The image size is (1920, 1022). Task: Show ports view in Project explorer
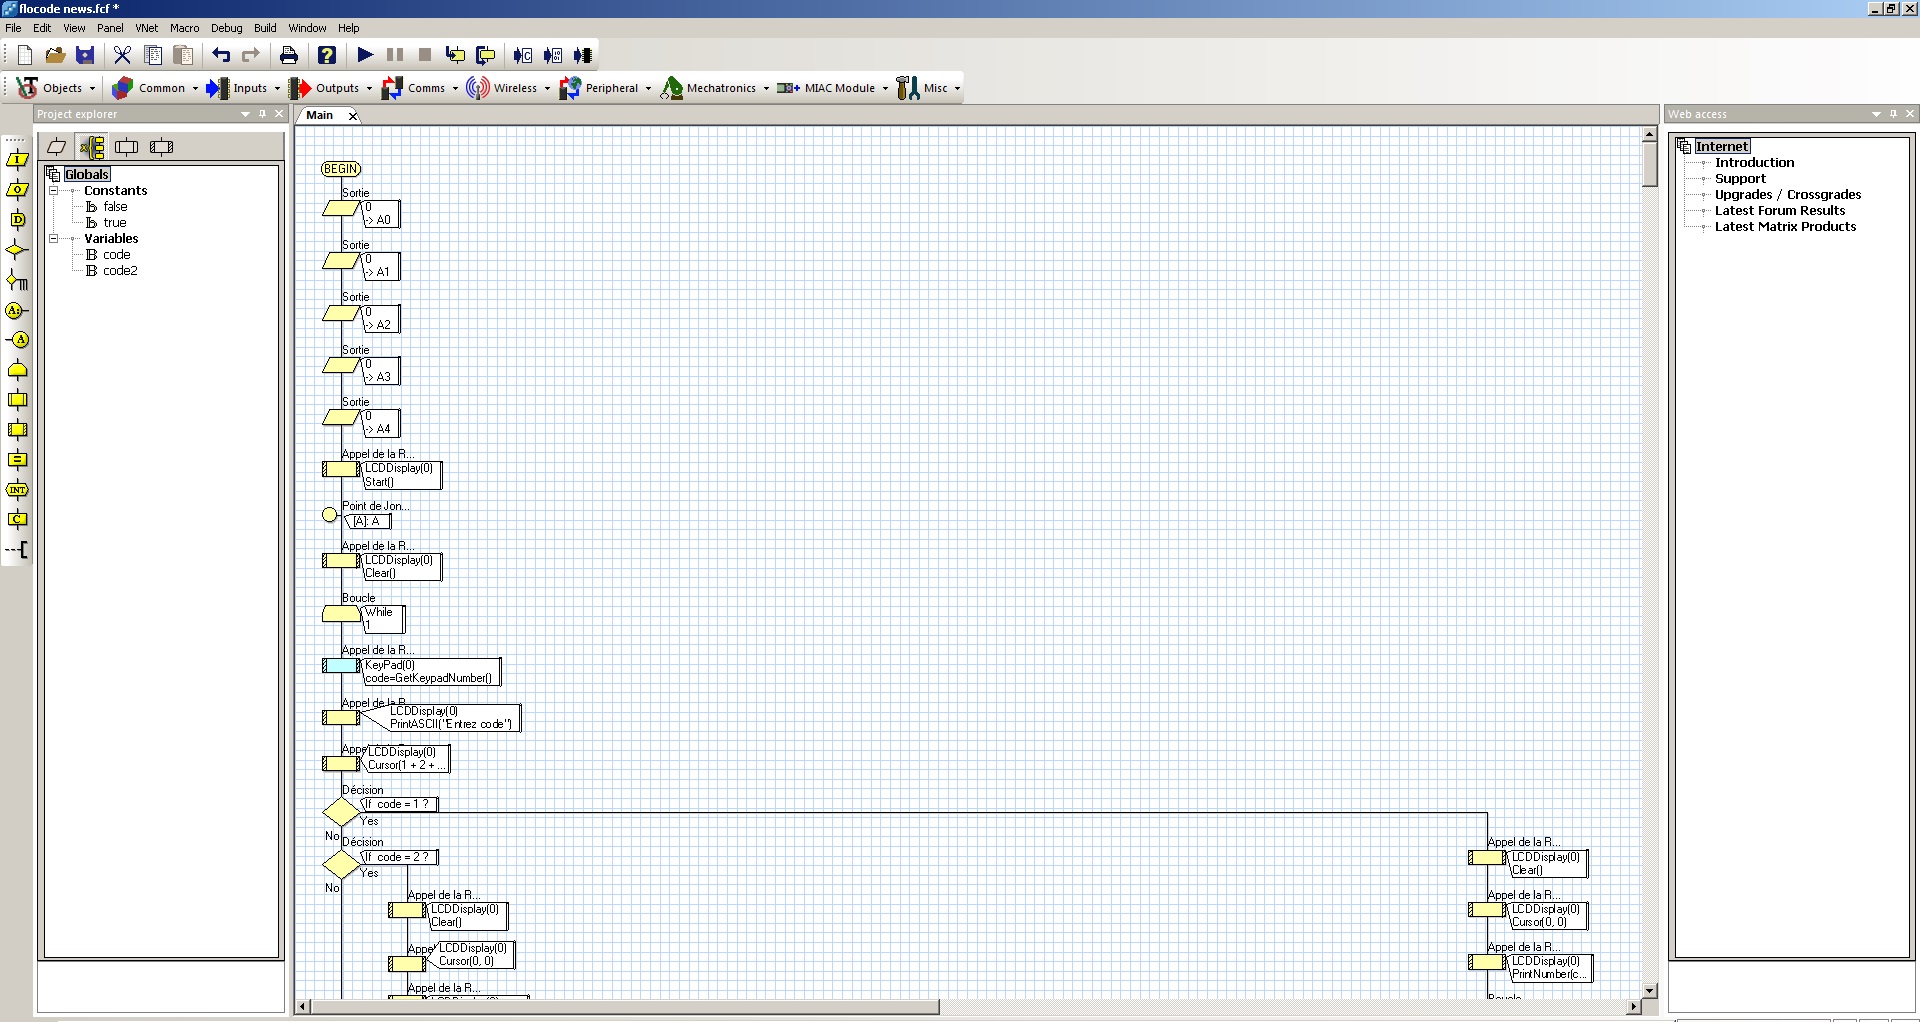57,147
